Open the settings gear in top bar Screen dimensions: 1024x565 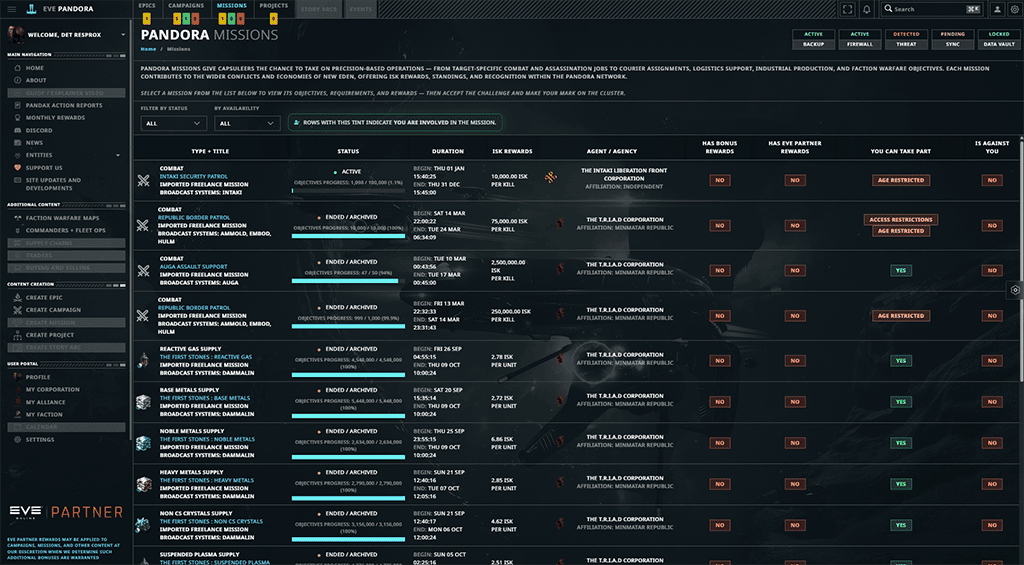(1014, 9)
